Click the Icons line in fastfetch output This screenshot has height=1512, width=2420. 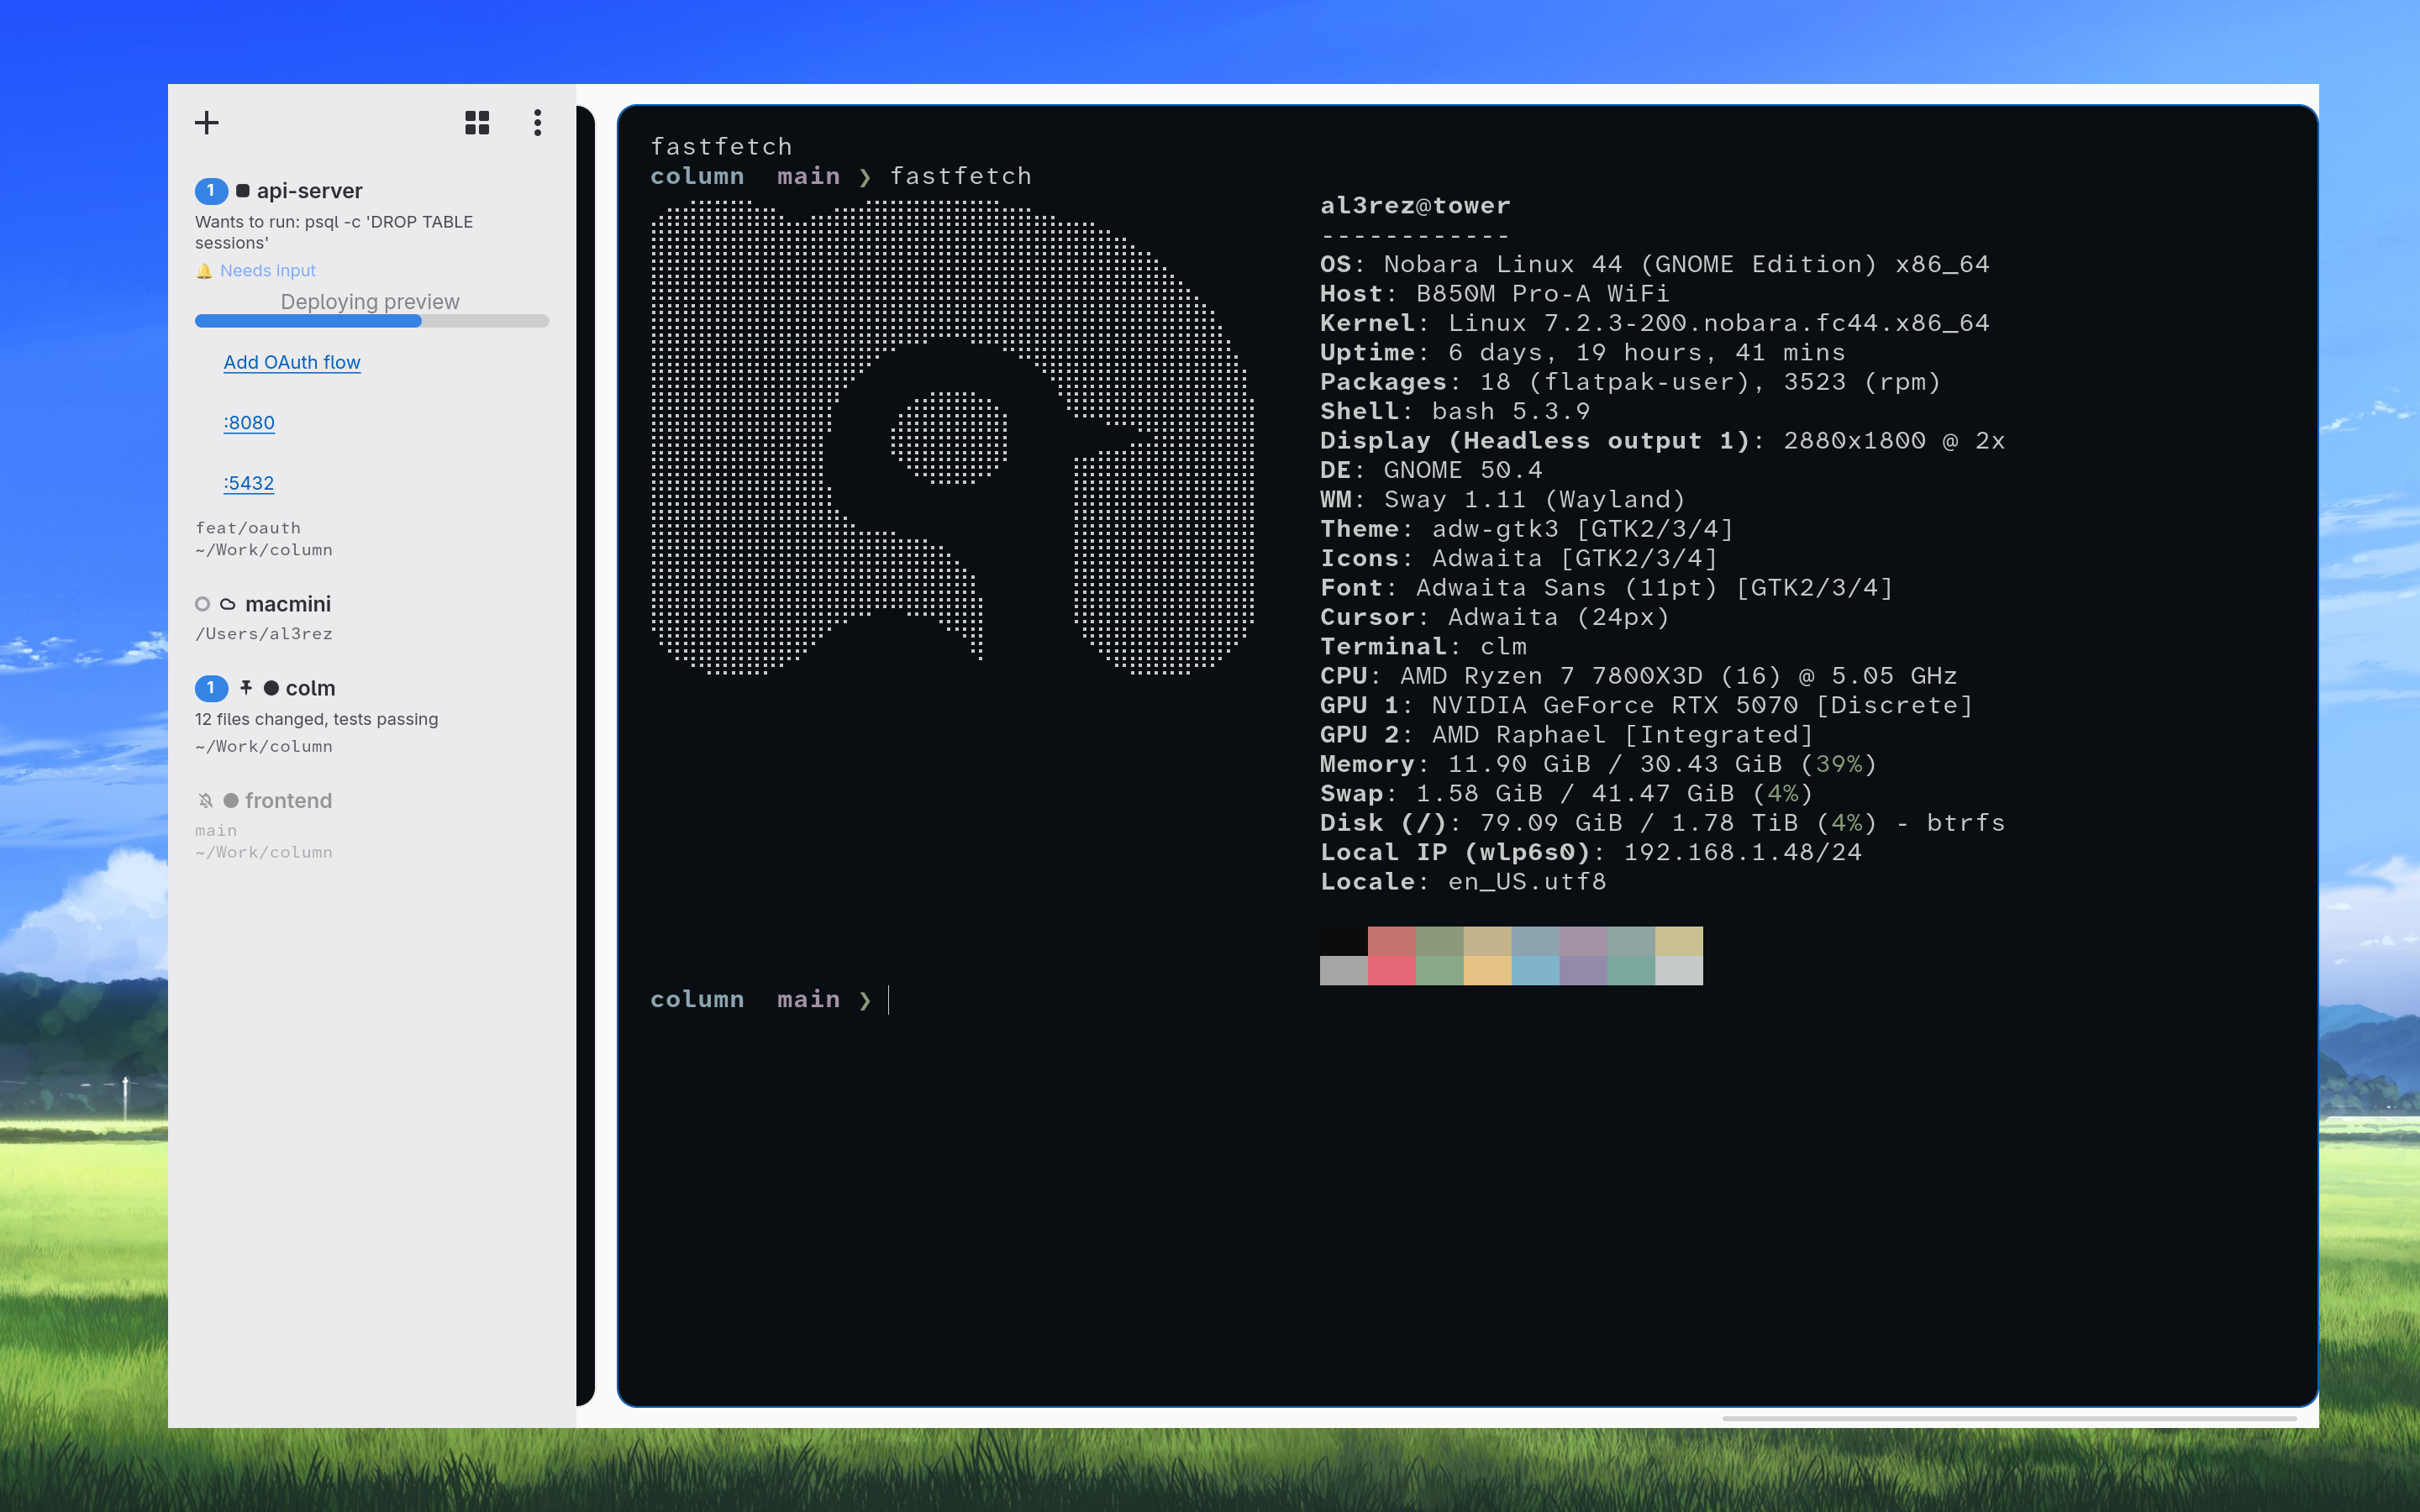pyautogui.click(x=1519, y=558)
